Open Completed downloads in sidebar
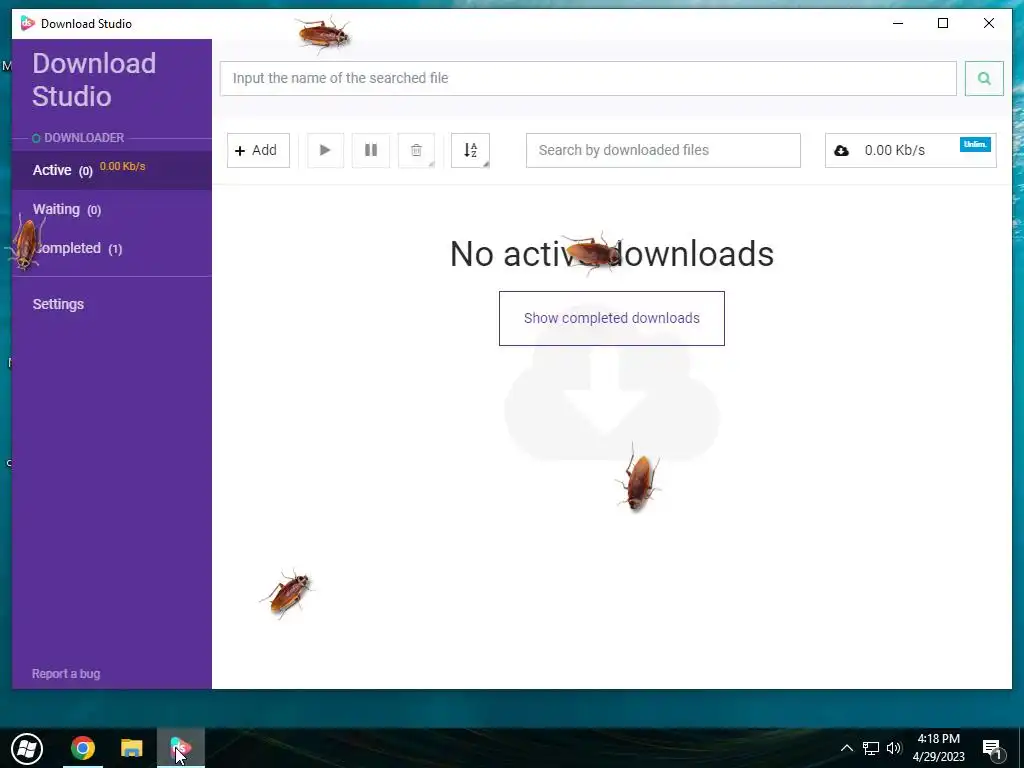Viewport: 1024px width, 768px height. coord(112,249)
